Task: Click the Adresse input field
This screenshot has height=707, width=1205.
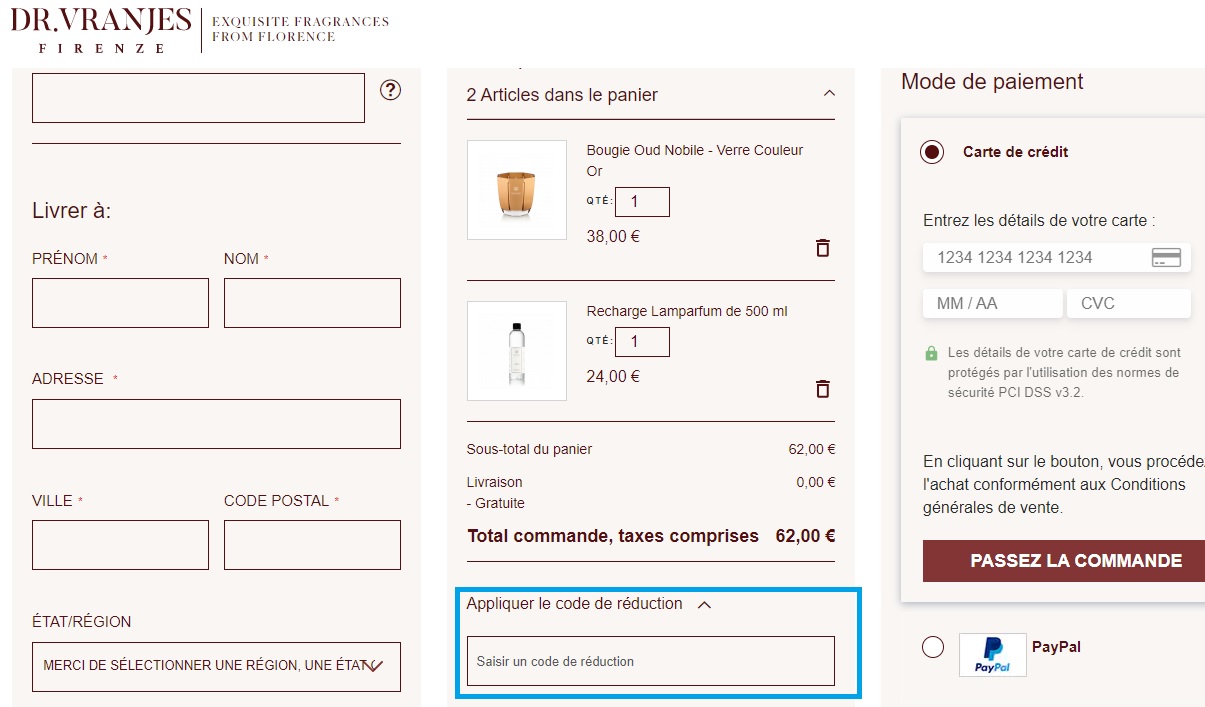Action: (216, 424)
